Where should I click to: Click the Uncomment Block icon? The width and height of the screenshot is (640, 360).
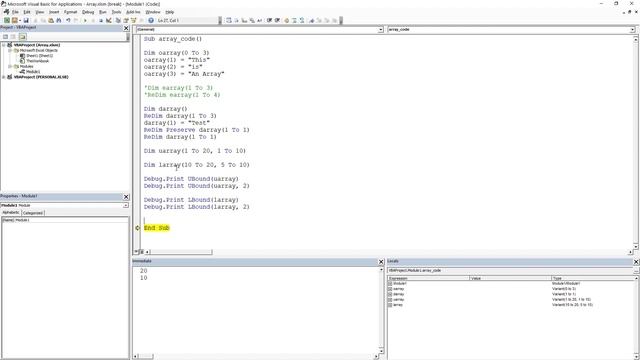pyautogui.click(x=302, y=20)
